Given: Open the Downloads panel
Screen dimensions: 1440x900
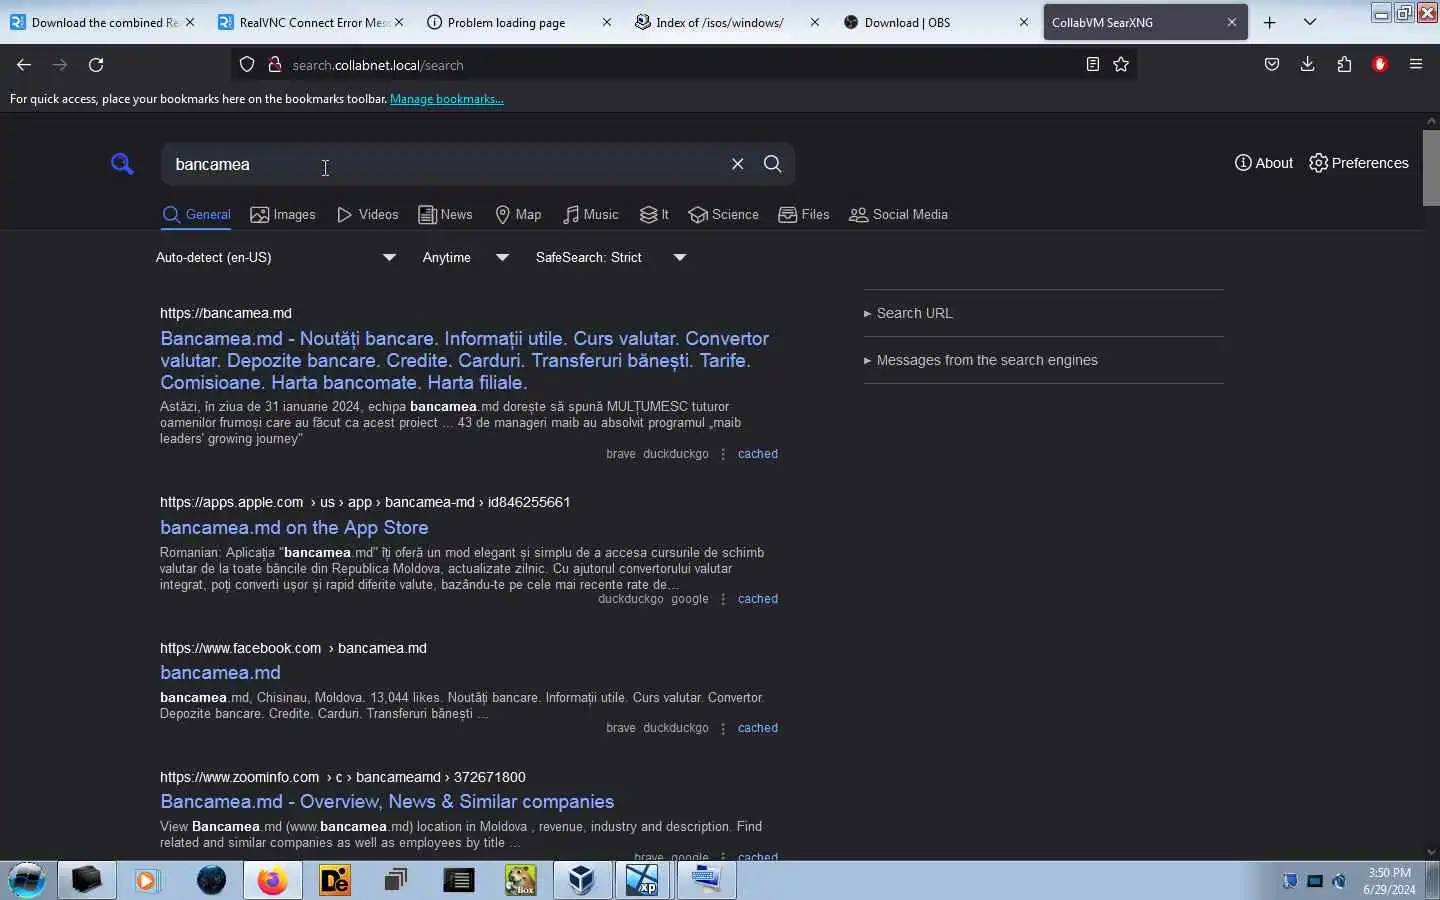Looking at the screenshot, I should [x=1308, y=65].
